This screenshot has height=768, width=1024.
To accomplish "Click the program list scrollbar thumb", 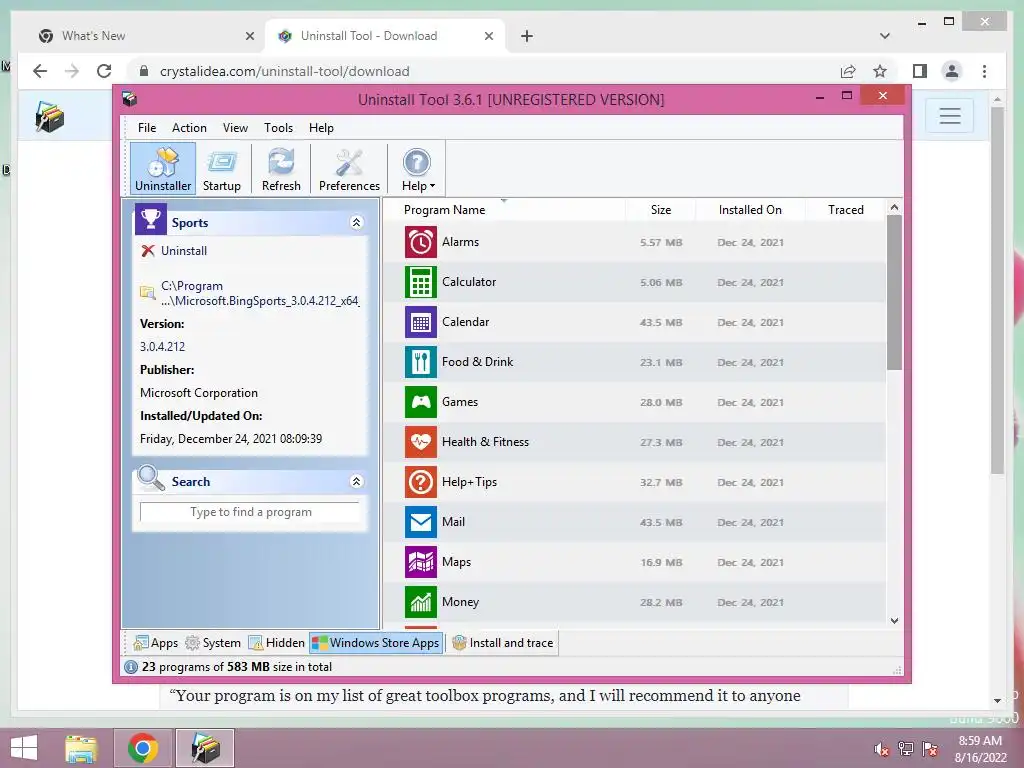I will (894, 293).
